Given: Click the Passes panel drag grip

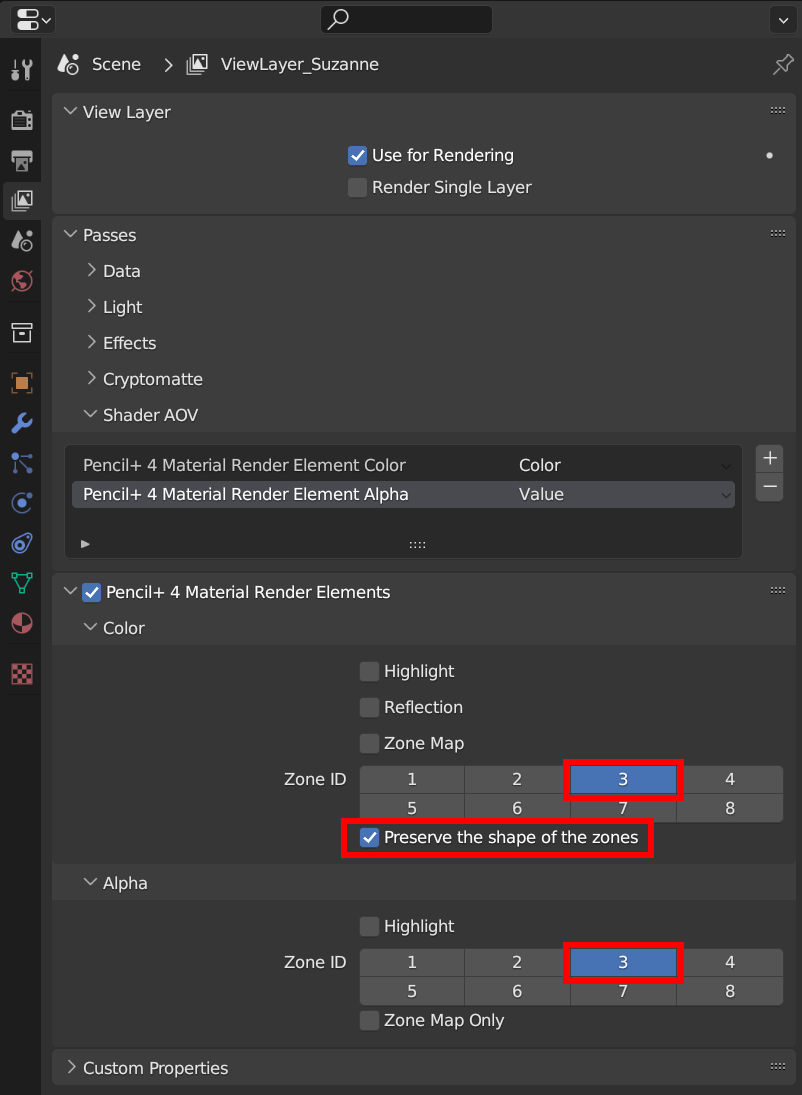Looking at the screenshot, I should [778, 233].
